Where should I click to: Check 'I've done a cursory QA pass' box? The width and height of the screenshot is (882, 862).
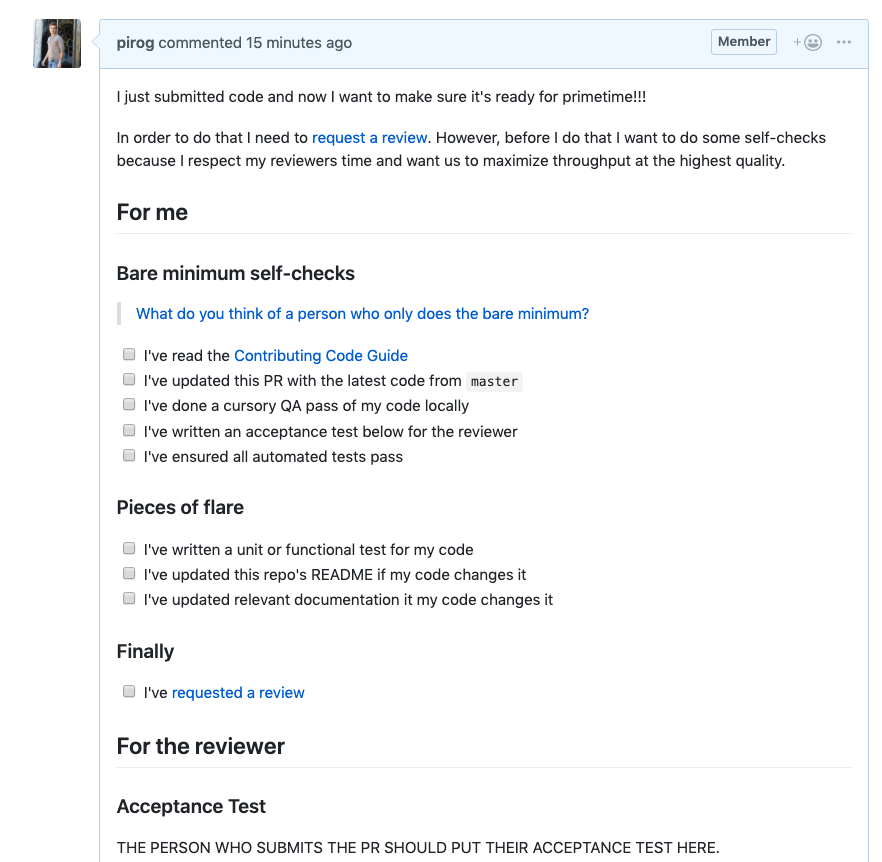coord(128,404)
